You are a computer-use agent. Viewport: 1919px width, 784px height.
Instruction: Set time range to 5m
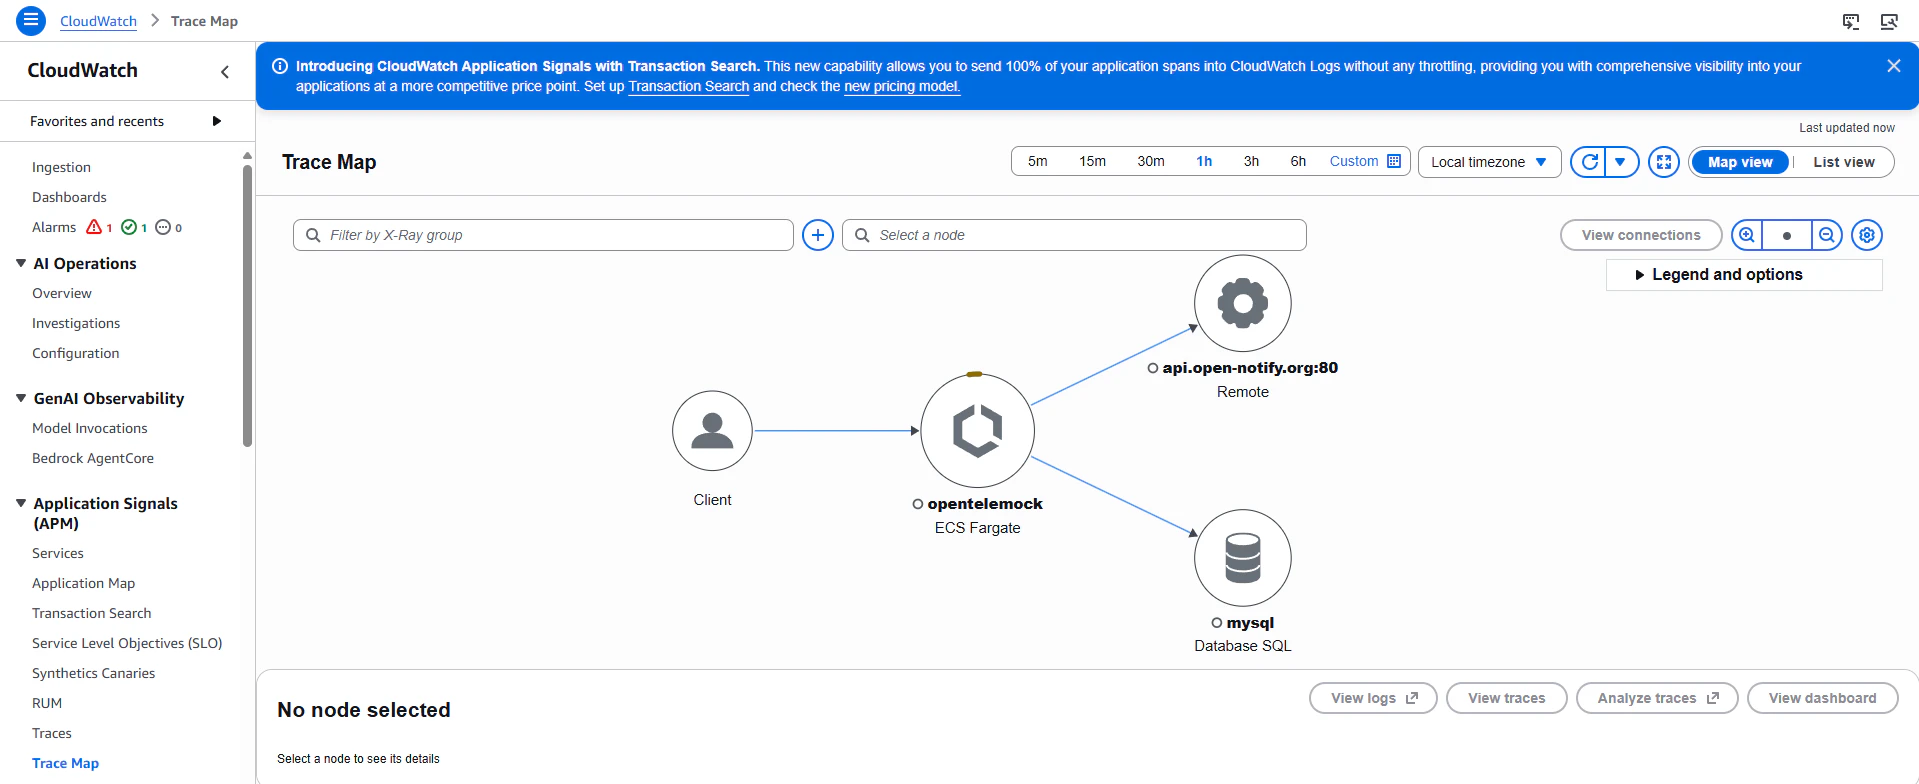click(1038, 161)
